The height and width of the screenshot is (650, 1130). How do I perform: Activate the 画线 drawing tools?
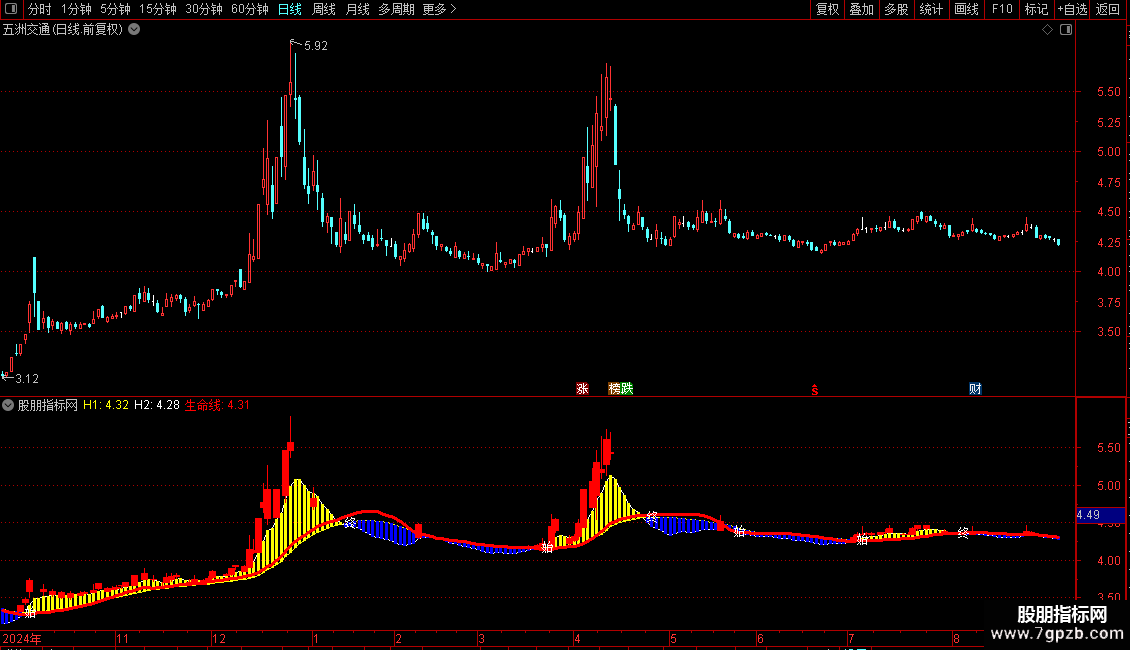(x=966, y=9)
